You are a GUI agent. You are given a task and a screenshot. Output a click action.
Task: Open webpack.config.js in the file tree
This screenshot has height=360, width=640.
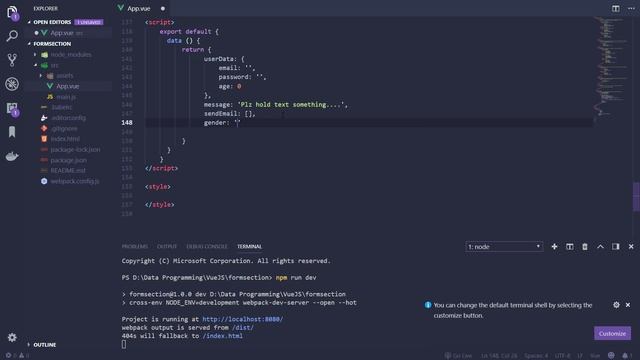pyautogui.click(x=75, y=181)
